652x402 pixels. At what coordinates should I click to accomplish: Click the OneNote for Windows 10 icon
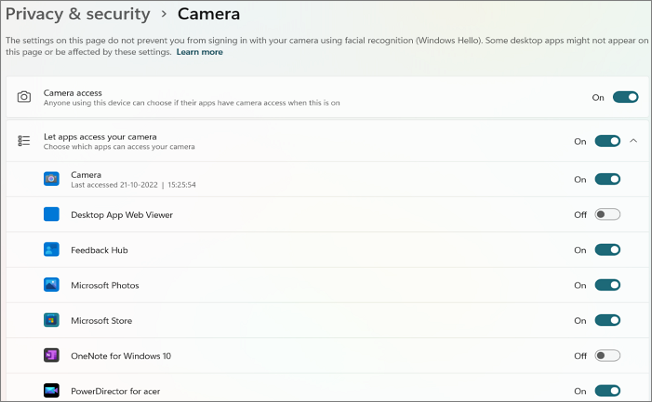click(x=51, y=355)
